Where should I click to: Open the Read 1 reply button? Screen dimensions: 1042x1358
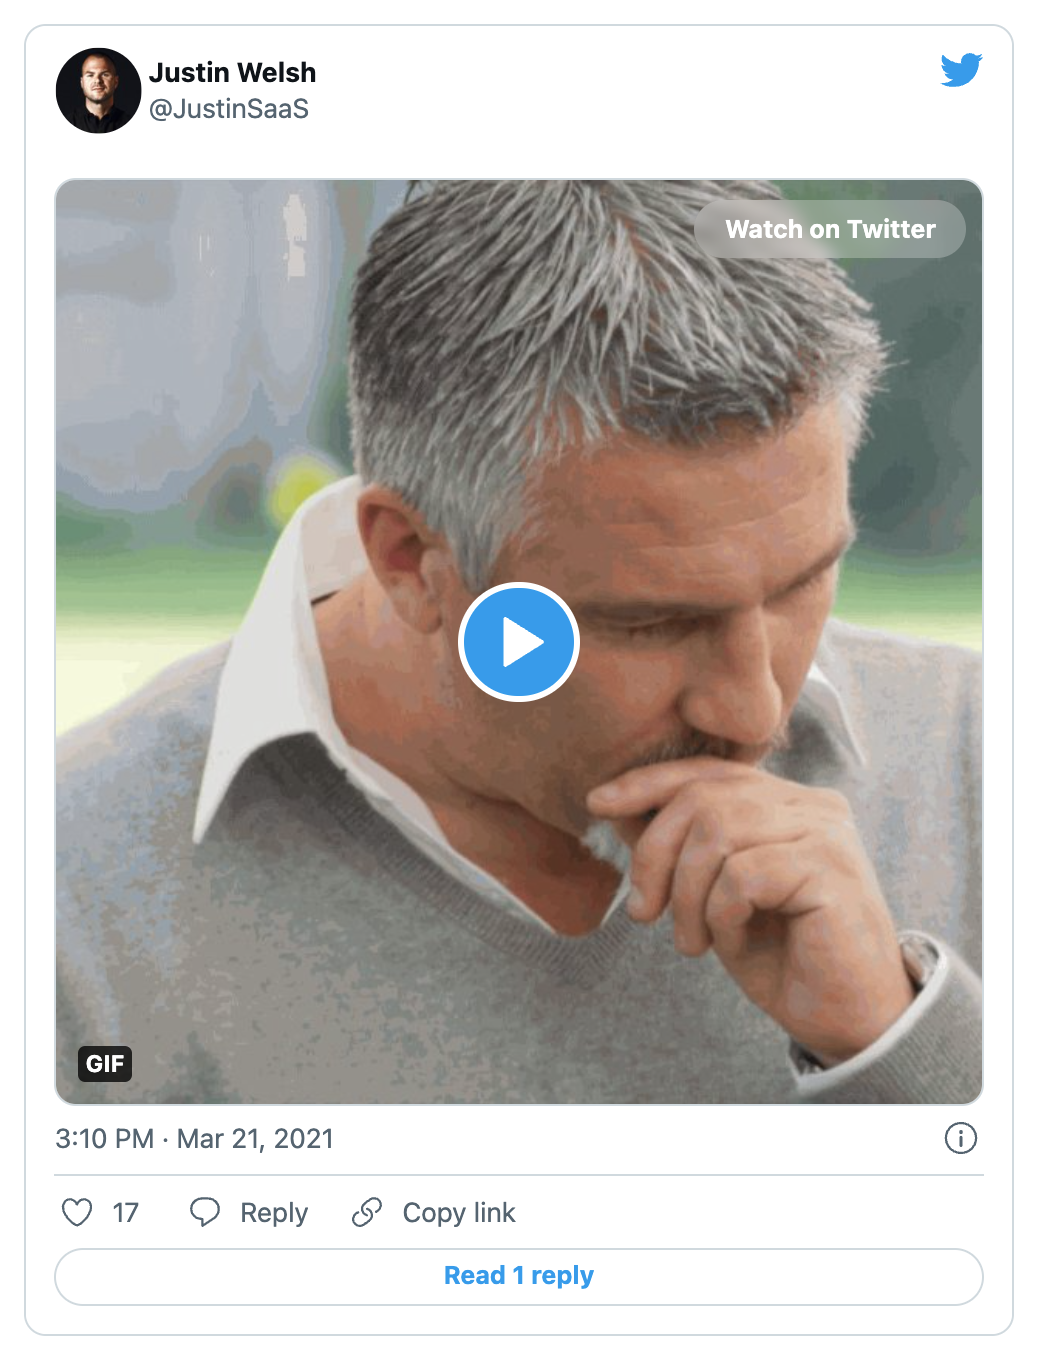tap(519, 1276)
